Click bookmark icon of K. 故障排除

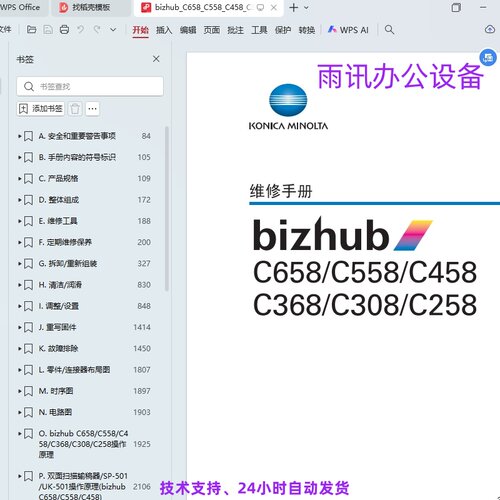pos(29,349)
